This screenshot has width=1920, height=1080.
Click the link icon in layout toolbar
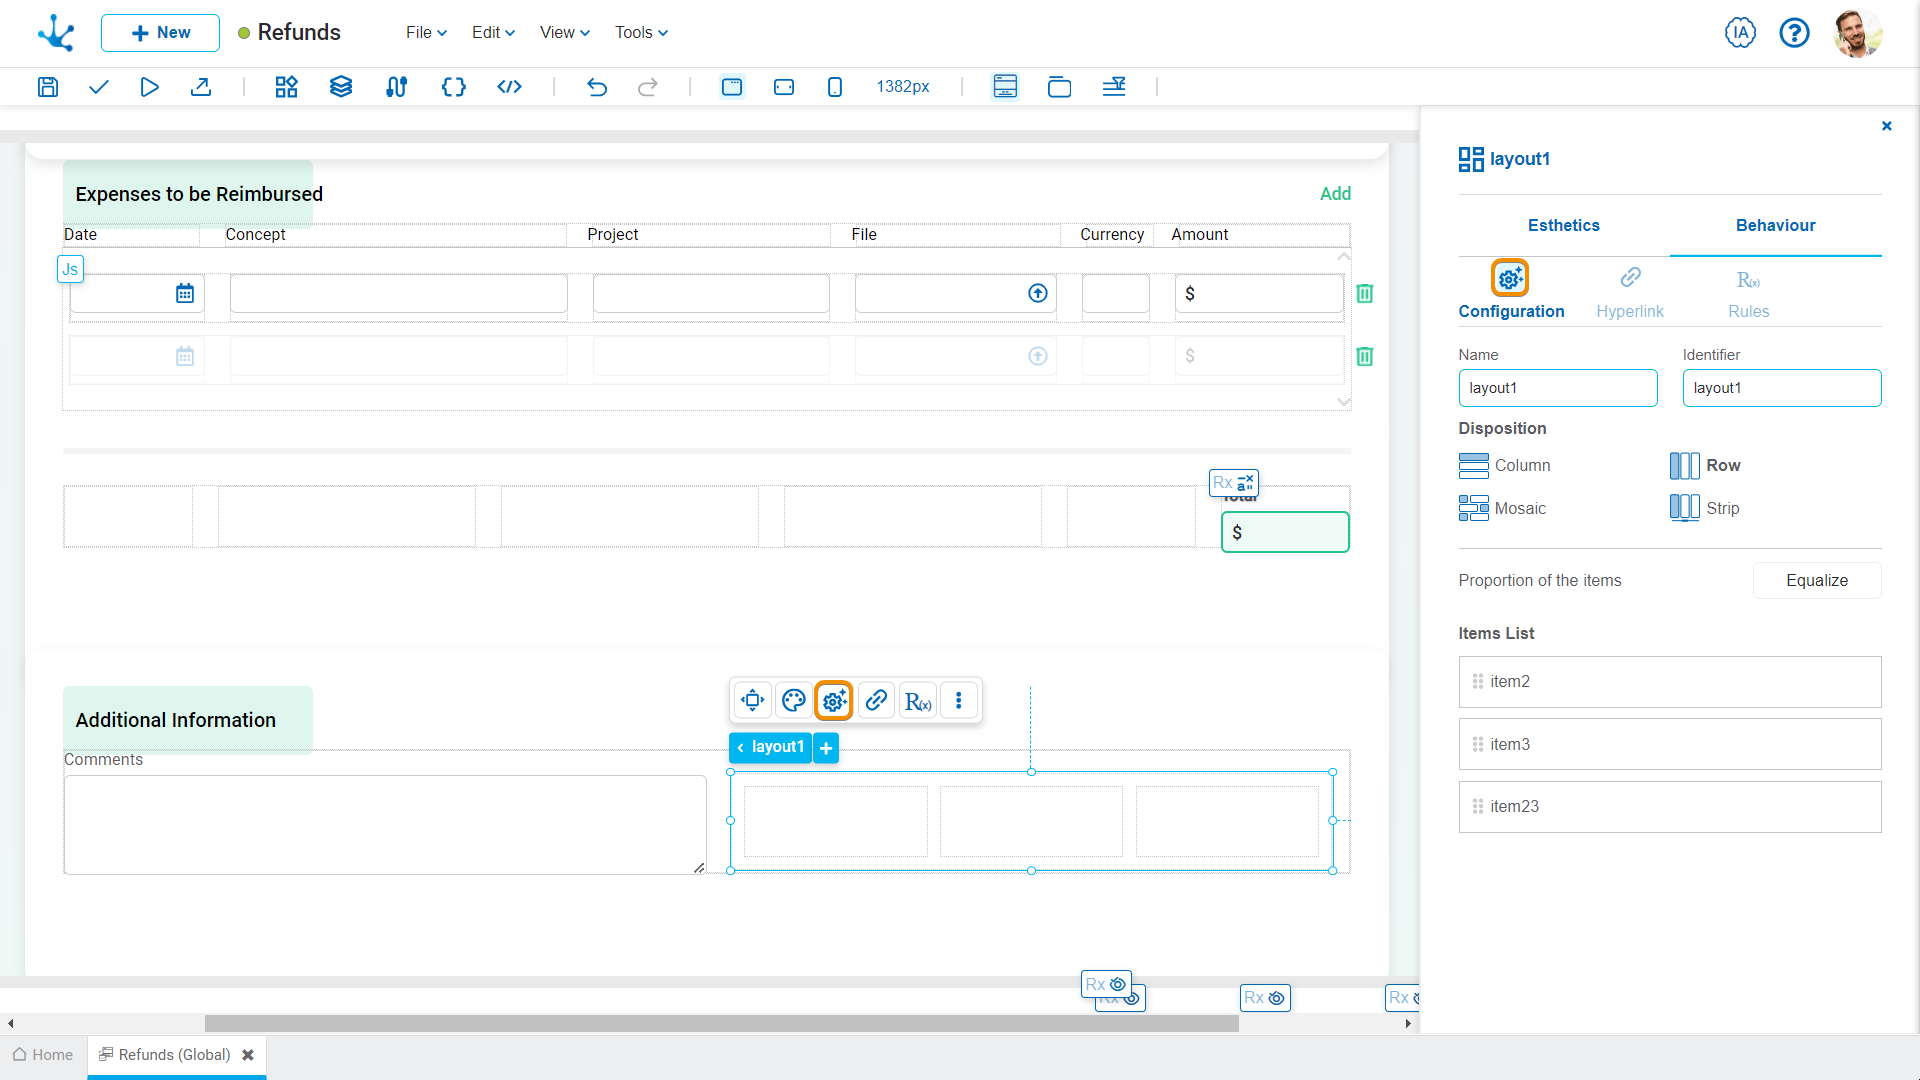[877, 700]
